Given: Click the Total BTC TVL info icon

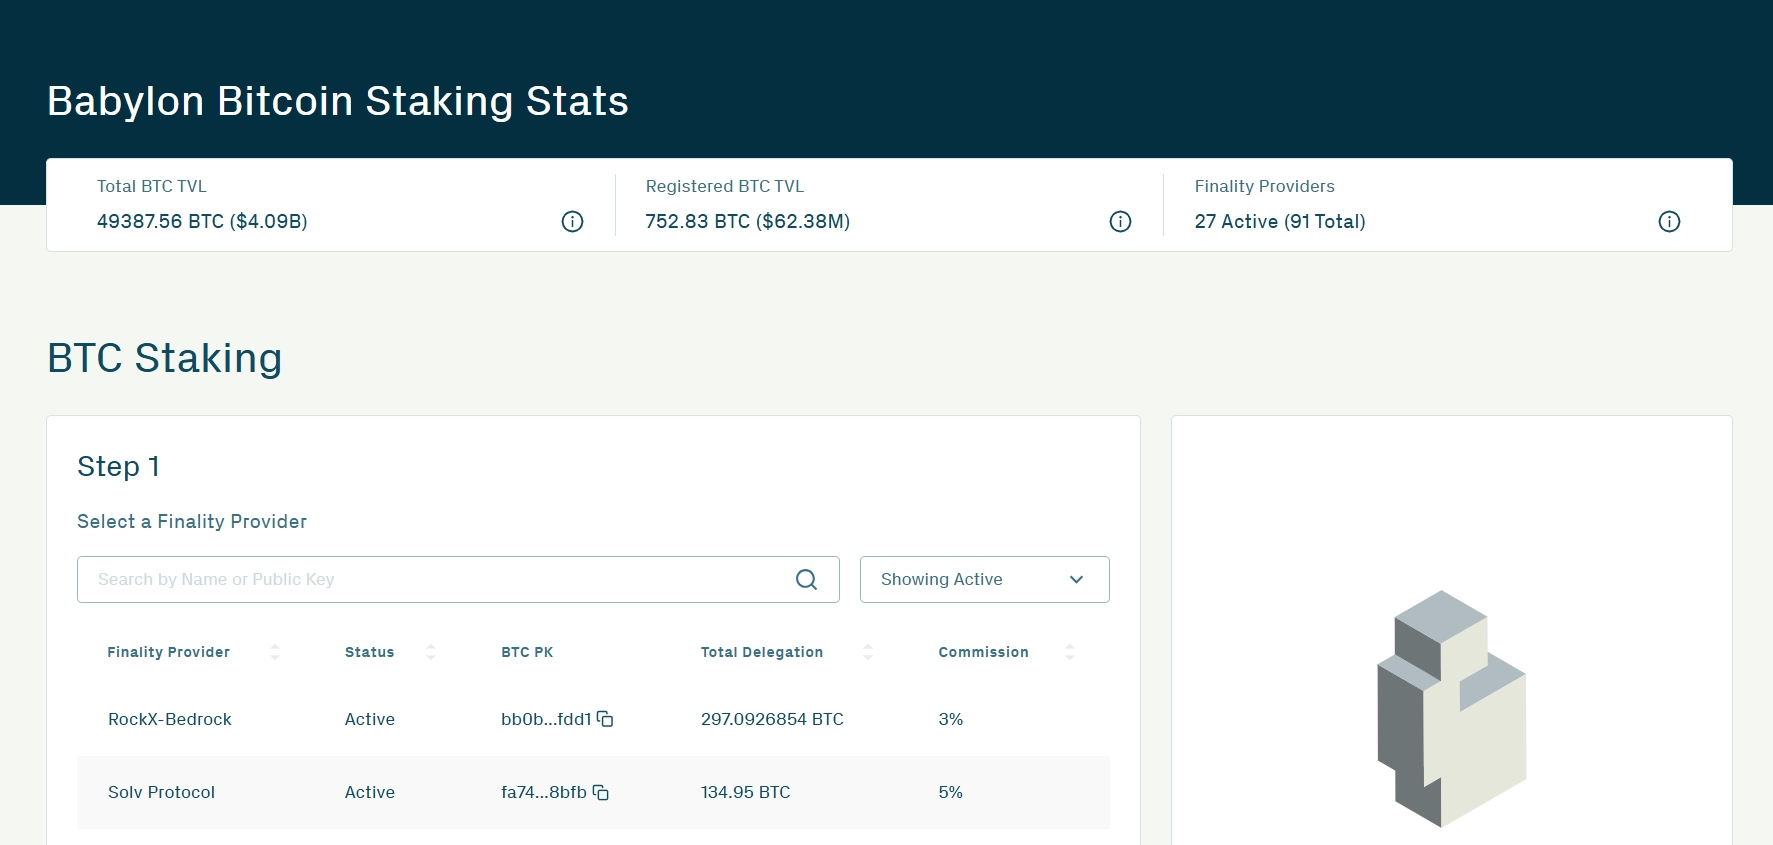Looking at the screenshot, I should click(572, 222).
